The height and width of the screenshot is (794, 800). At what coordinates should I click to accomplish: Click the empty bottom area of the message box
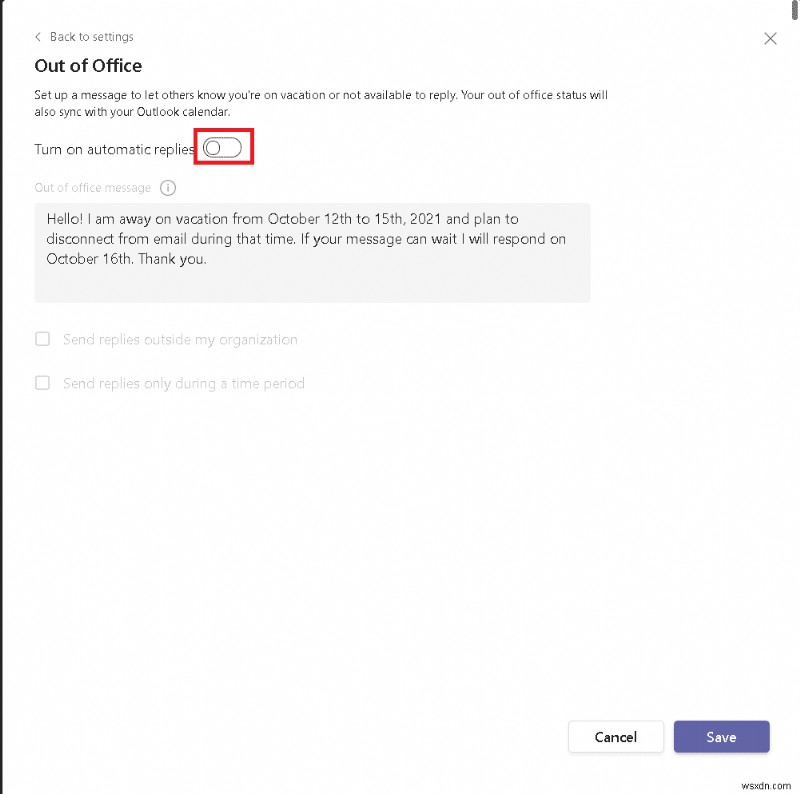[x=312, y=286]
